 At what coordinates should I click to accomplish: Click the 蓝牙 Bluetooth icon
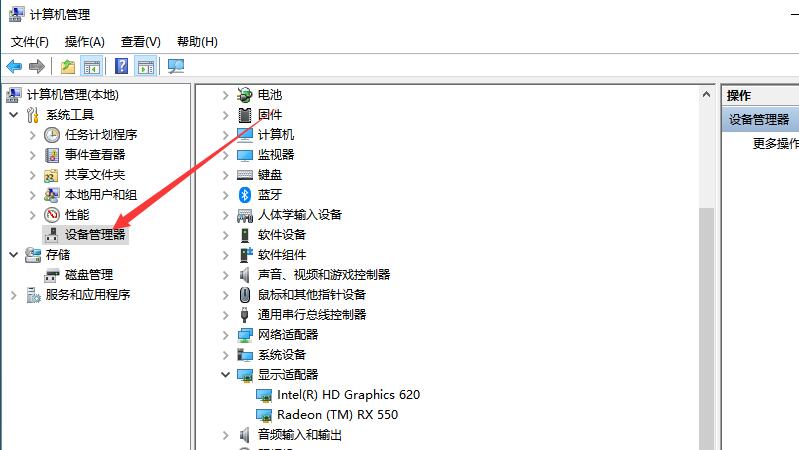(245, 195)
